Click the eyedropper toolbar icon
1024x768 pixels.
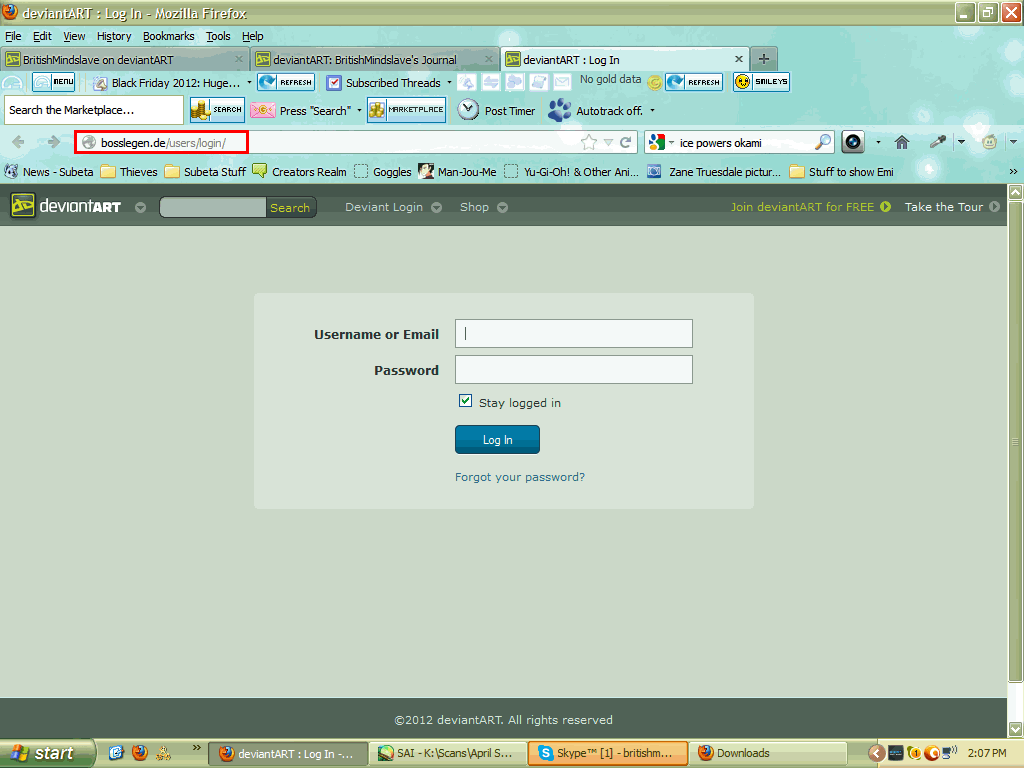click(x=938, y=142)
